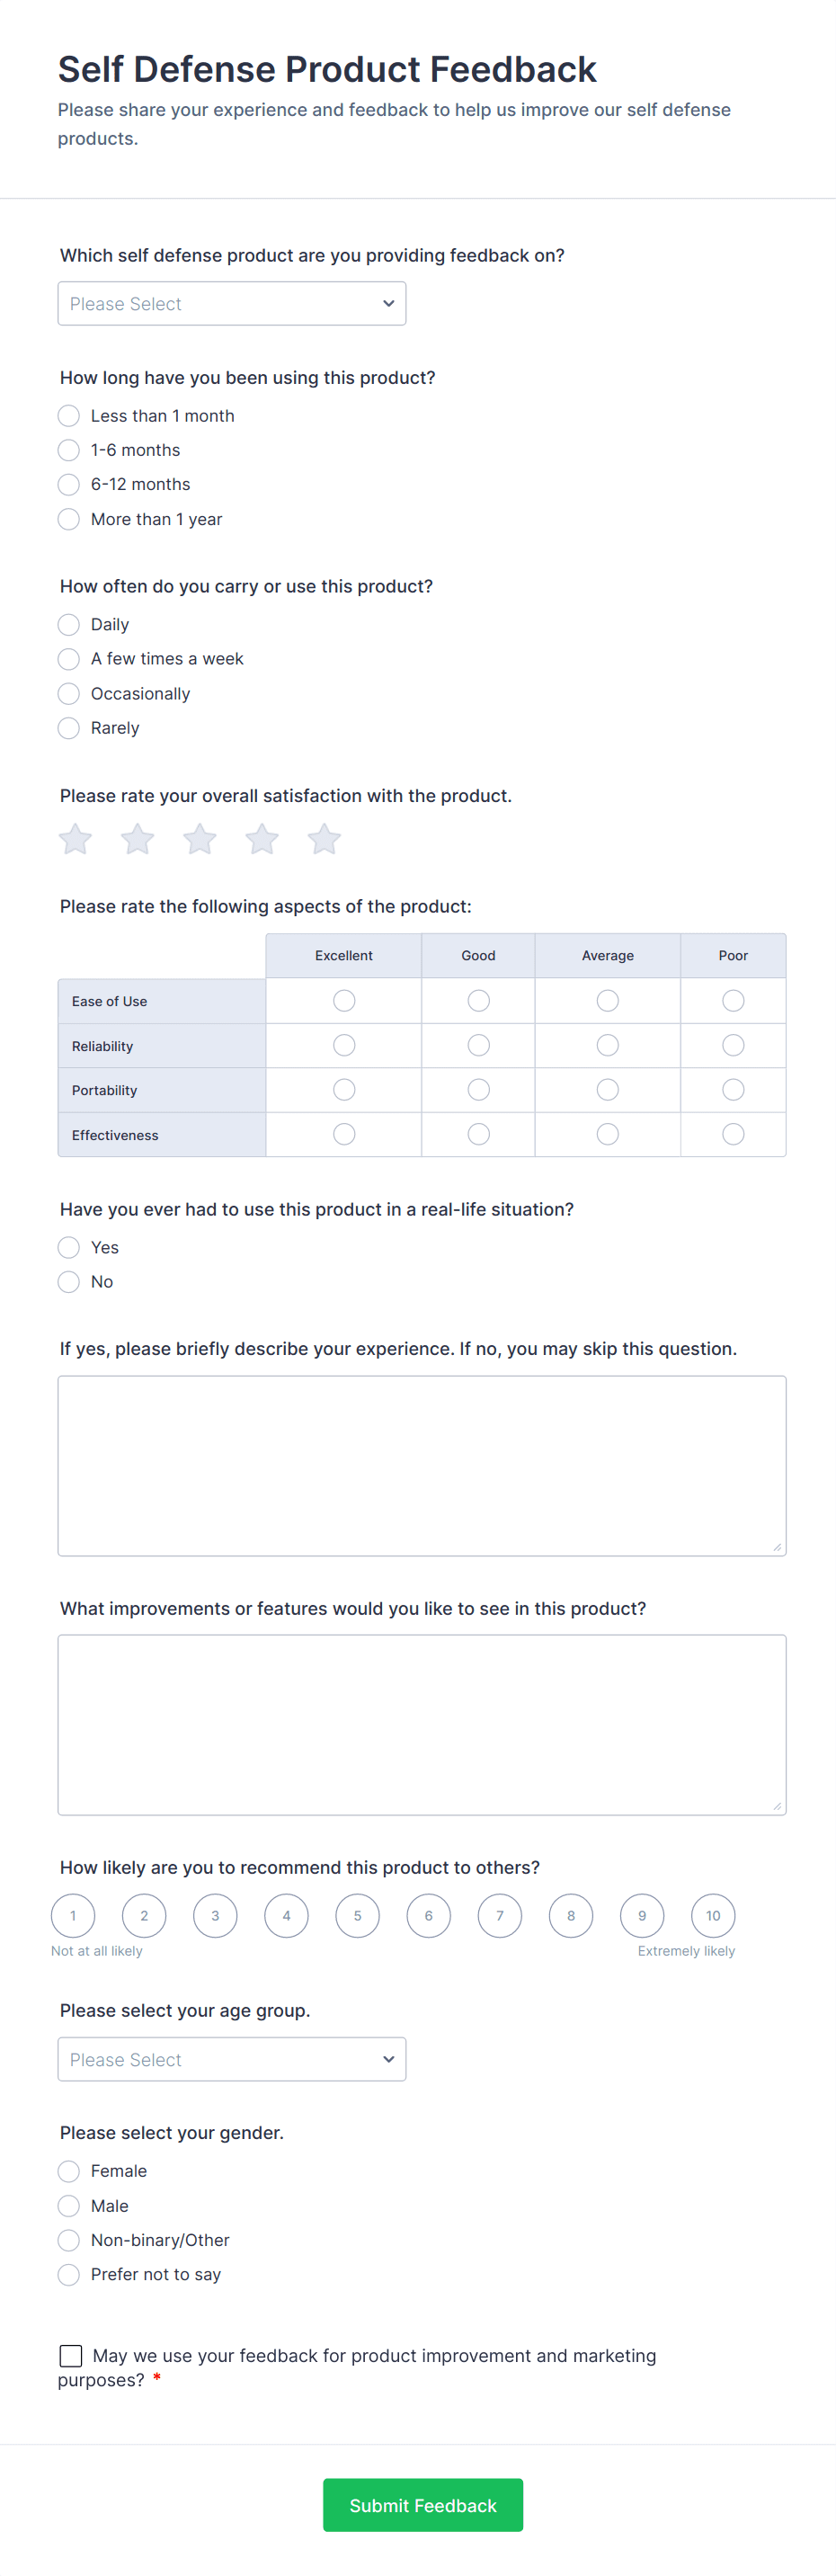Screen dimensions: 836x2576
Task: Choose the fourth satisfaction star
Action: [x=262, y=839]
